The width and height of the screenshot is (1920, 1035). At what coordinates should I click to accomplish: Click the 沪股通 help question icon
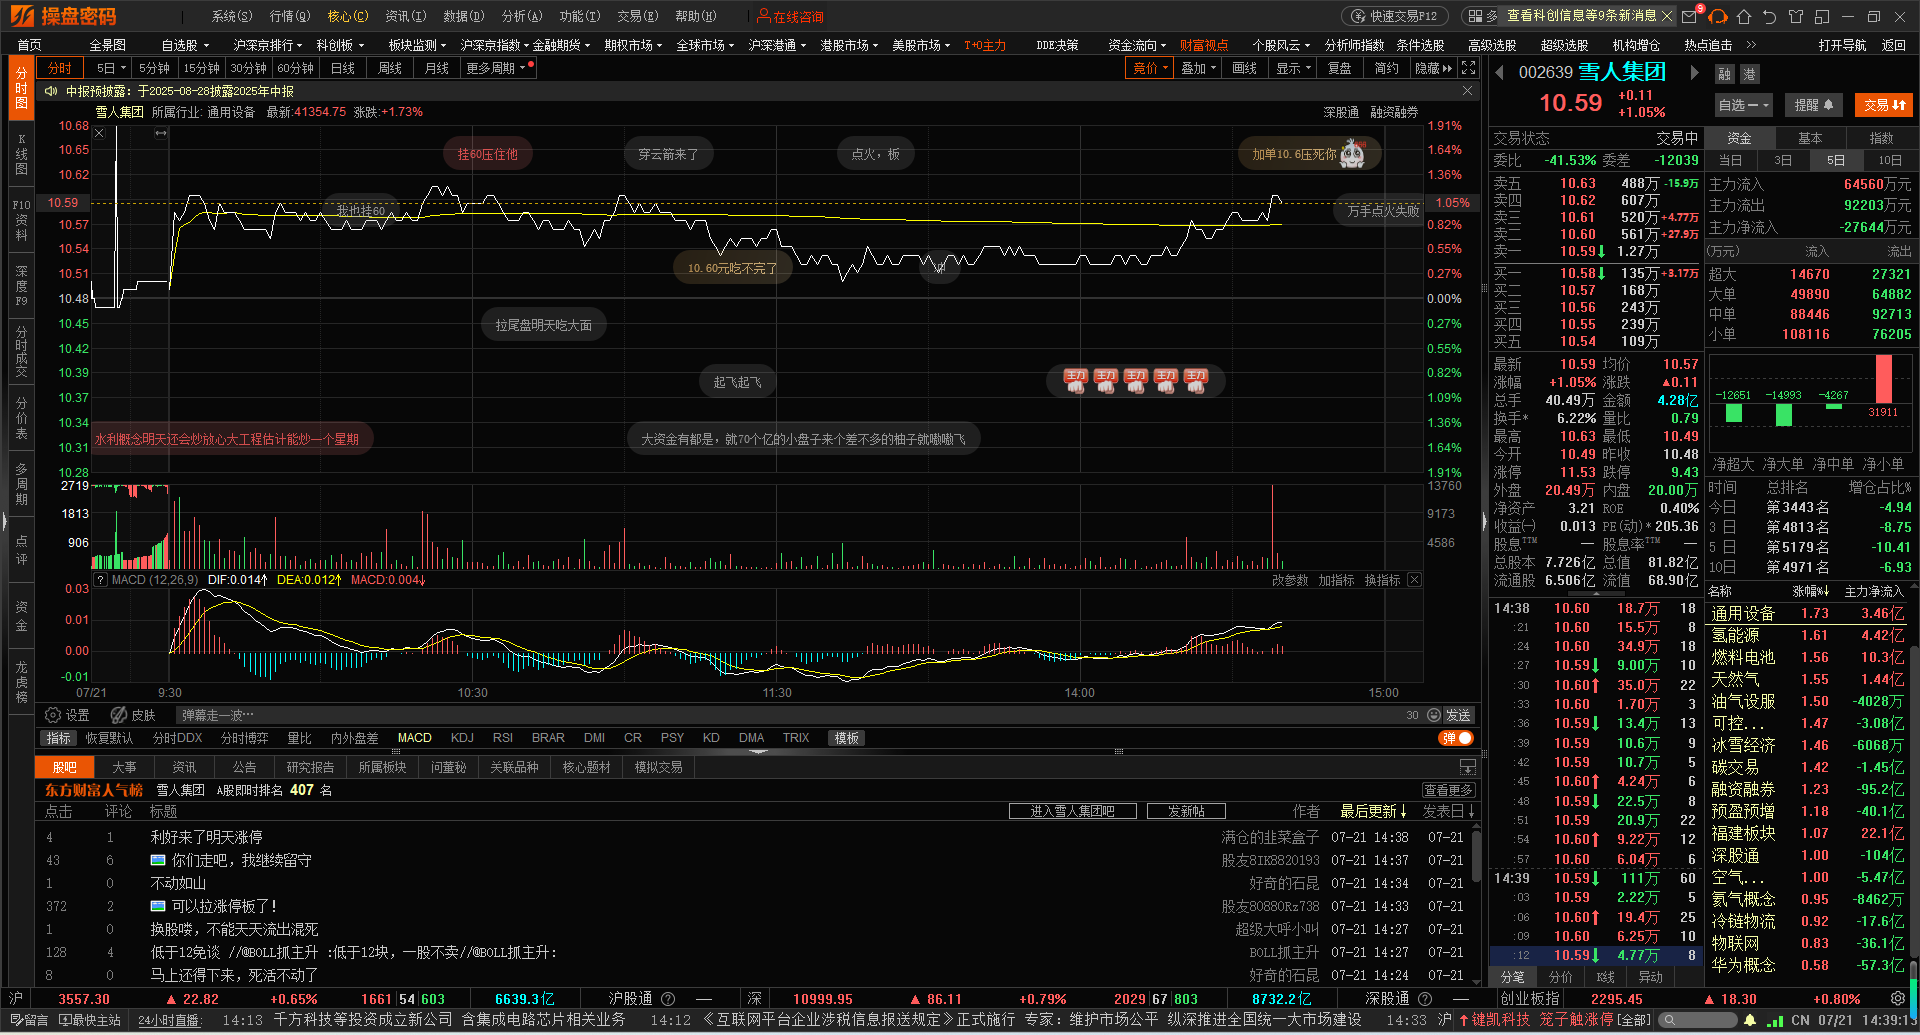668,999
